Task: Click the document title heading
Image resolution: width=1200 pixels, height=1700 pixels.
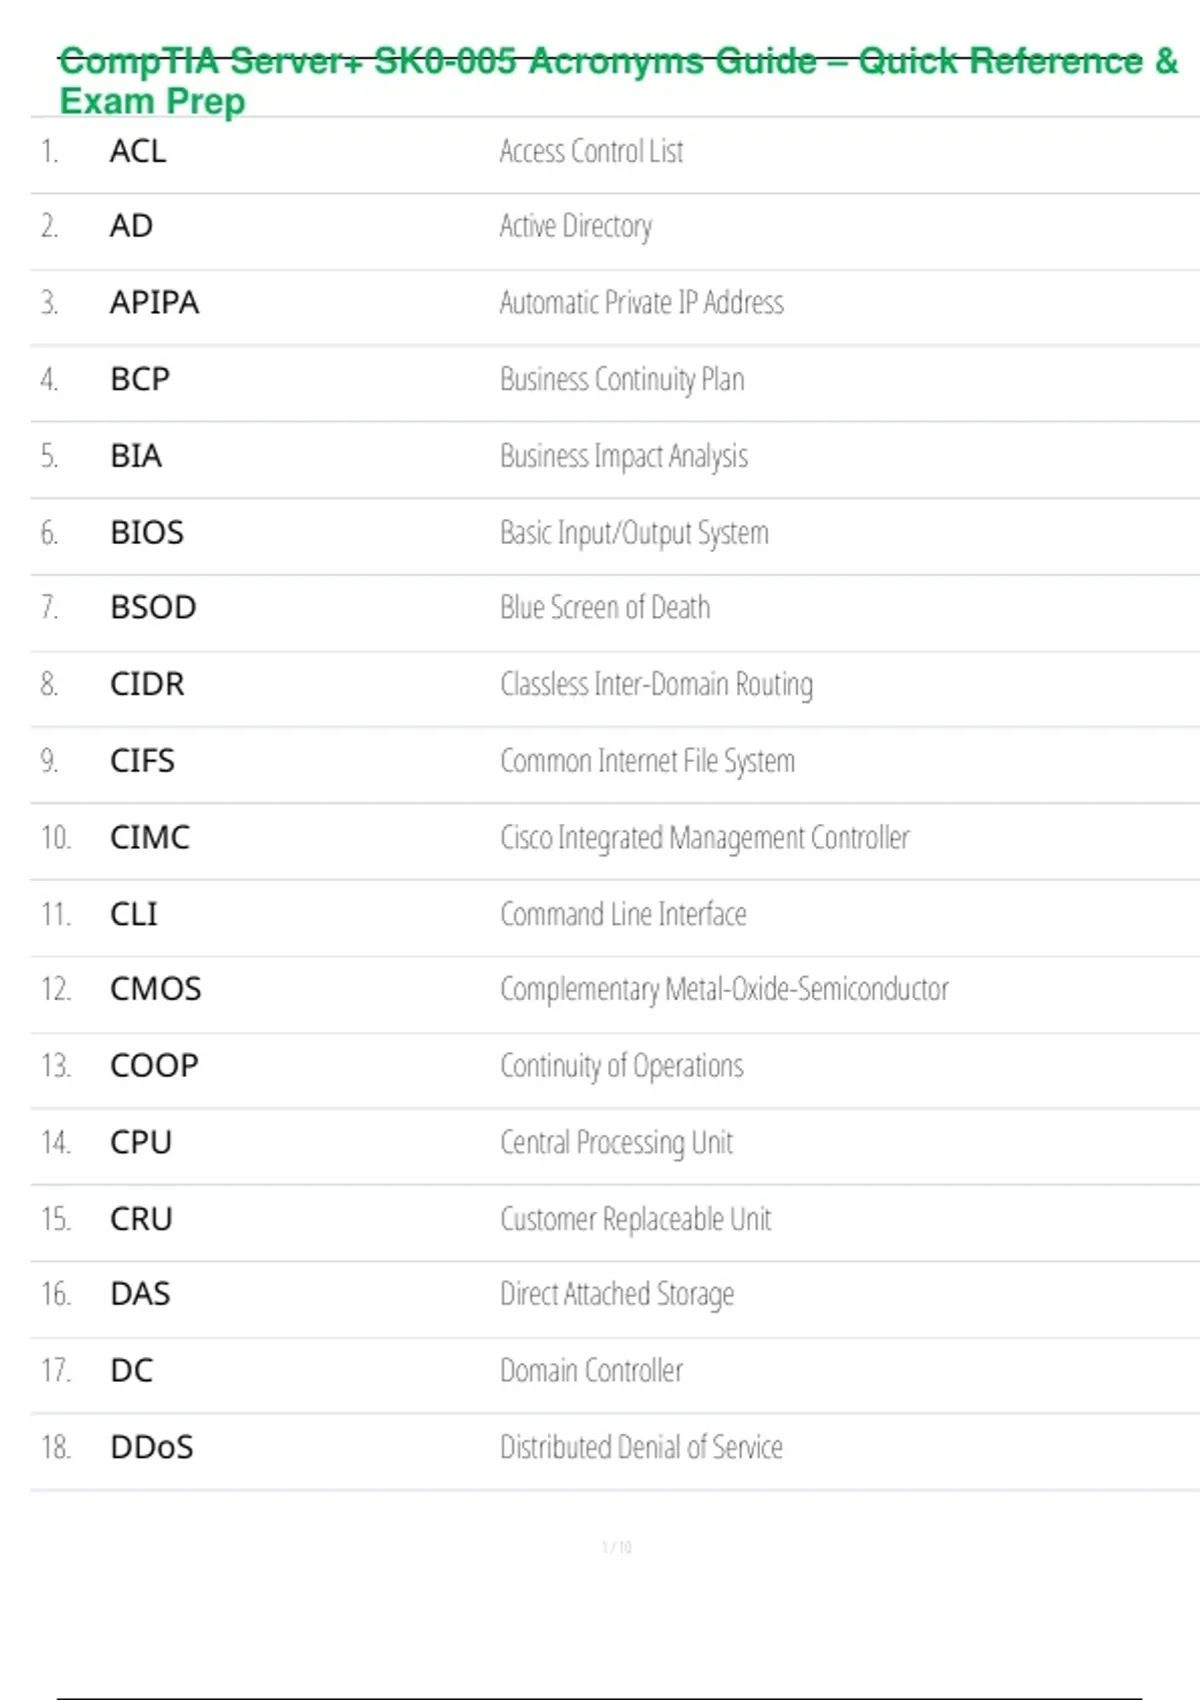Action: pos(618,81)
